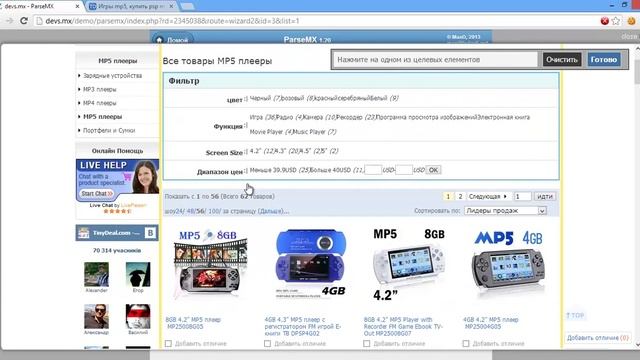Open TinyDeal.com VK group widget header
This screenshot has width=640, height=360.
tap(117, 233)
